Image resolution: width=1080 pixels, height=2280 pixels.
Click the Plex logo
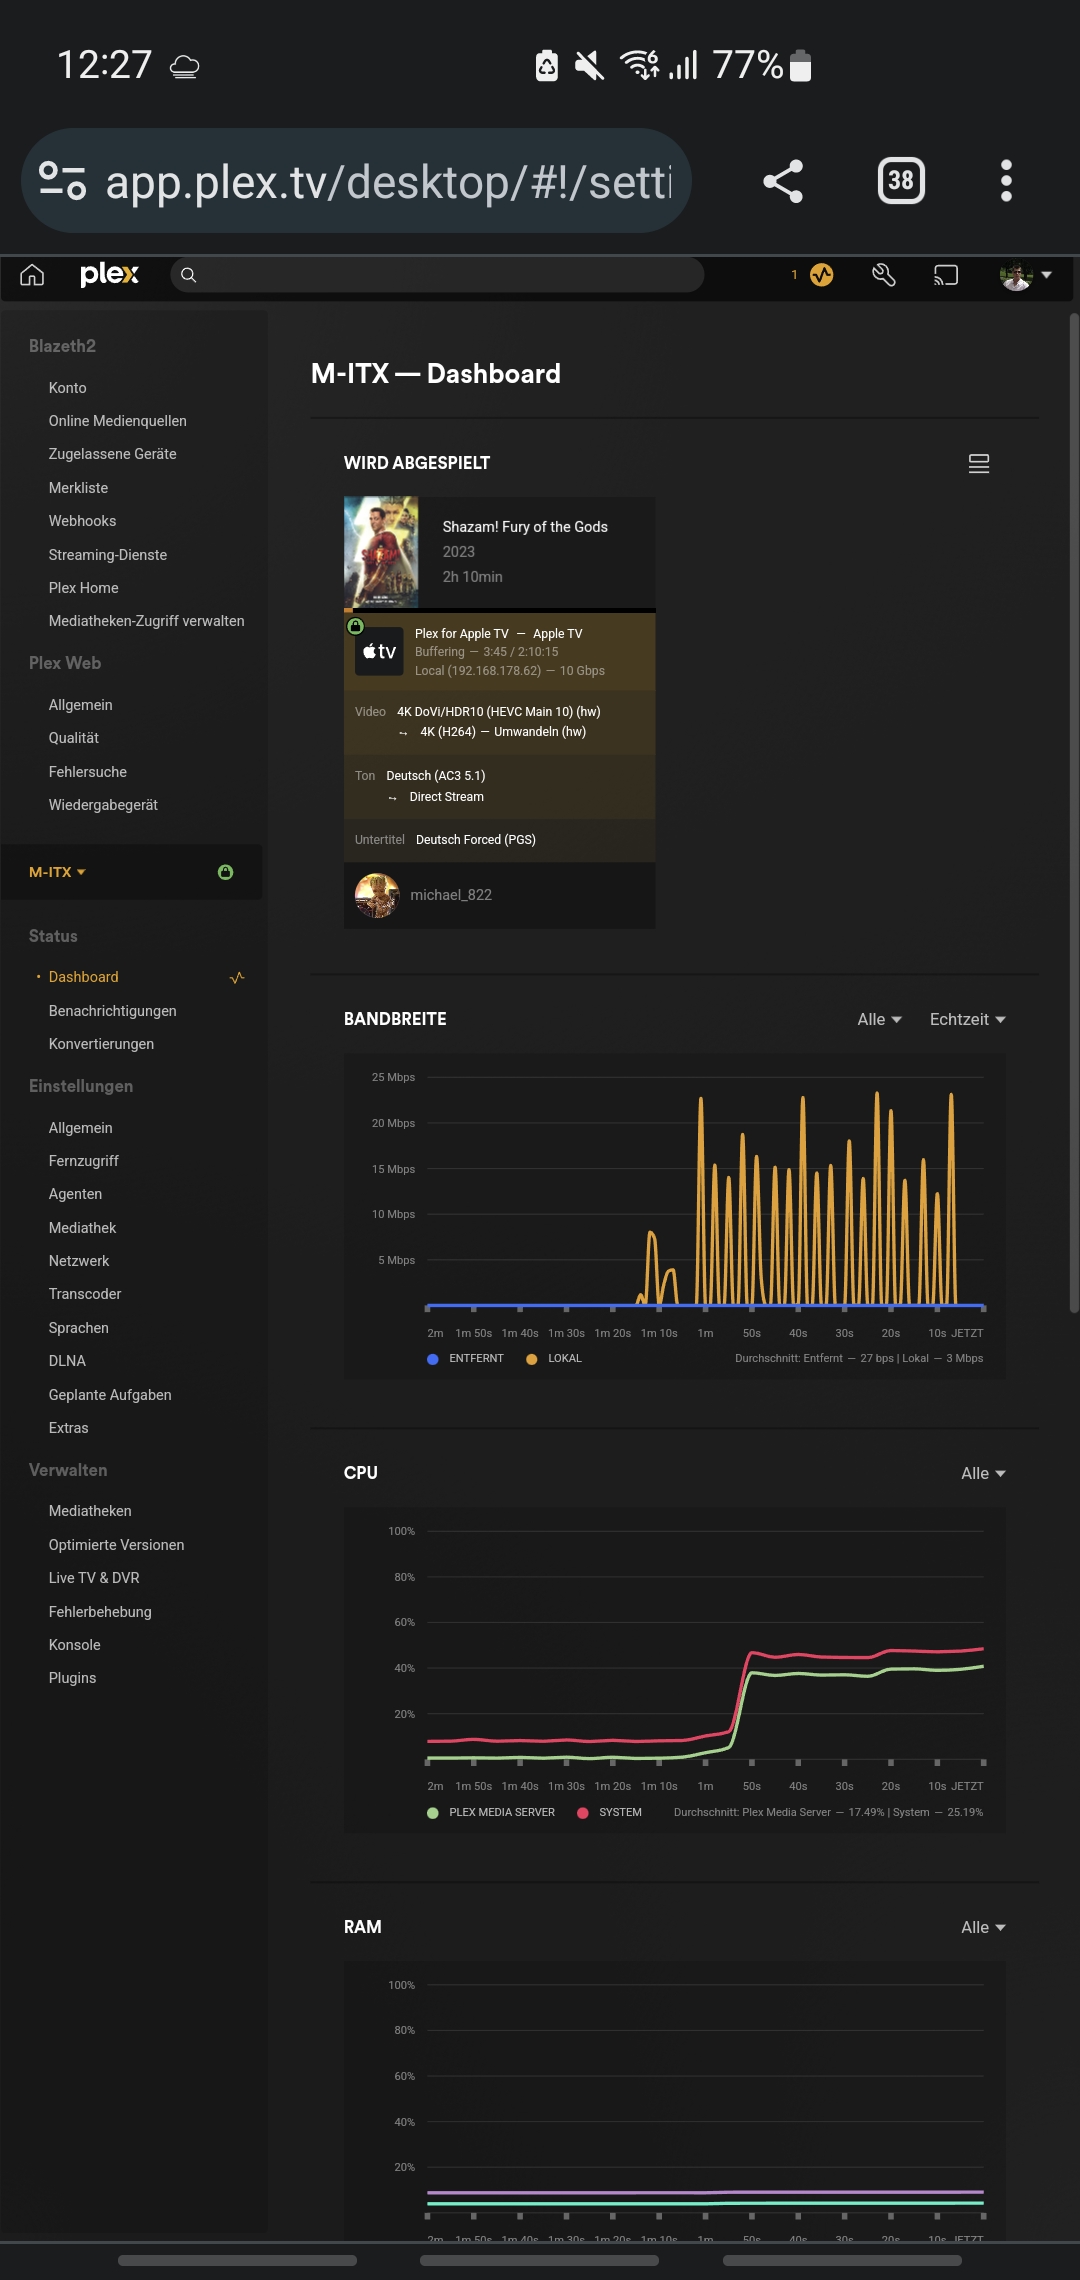[x=109, y=274]
